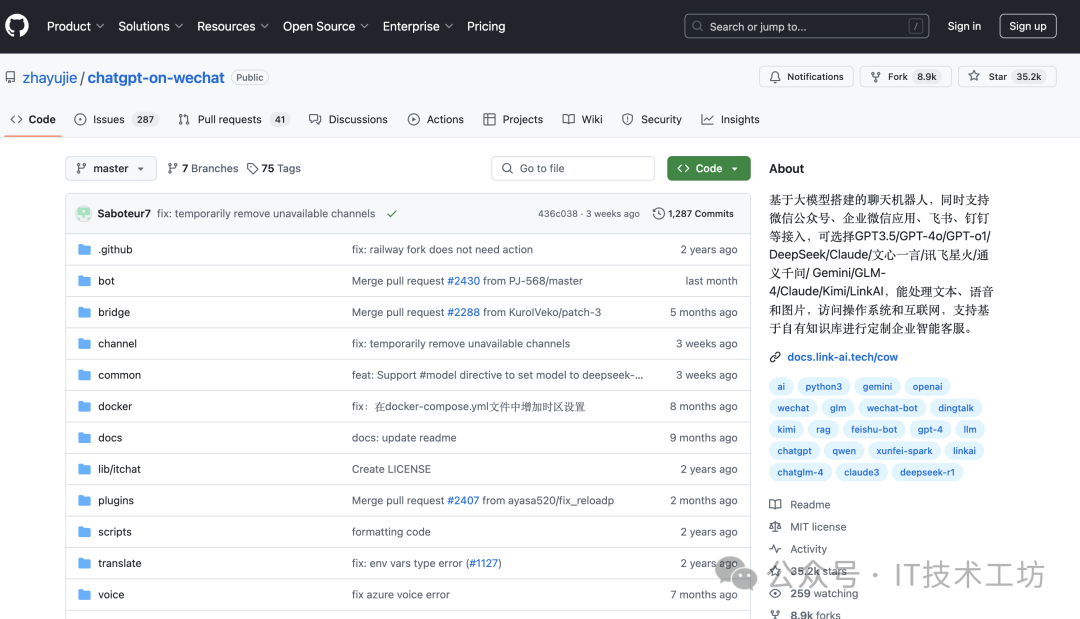The image size is (1080, 619).
Task: Expand the Enterprise menu
Action: click(417, 26)
